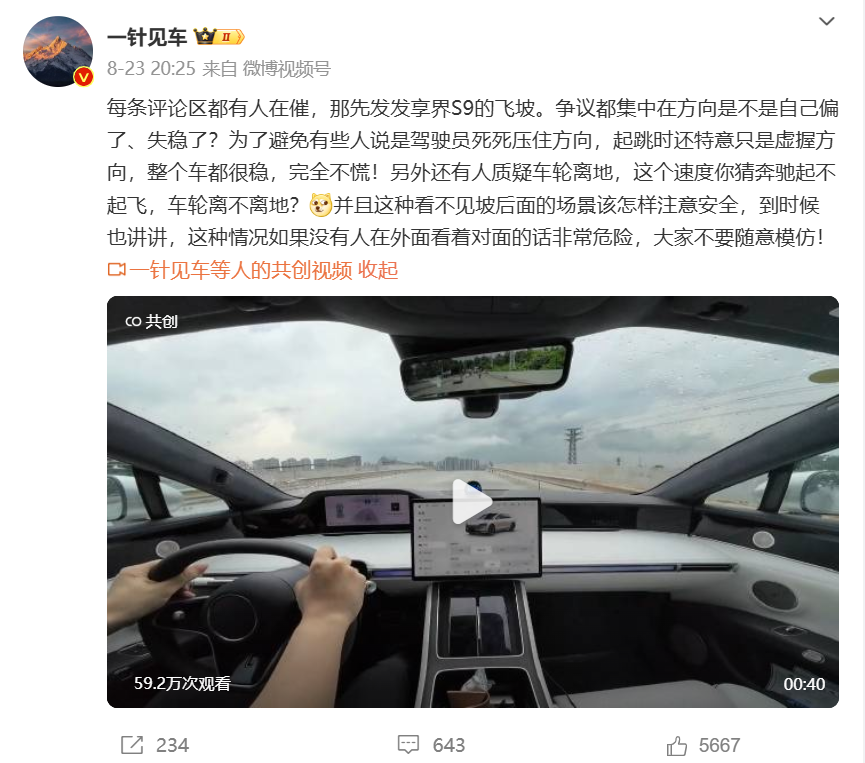Click the 643 comment count
865x763 pixels.
pos(448,745)
